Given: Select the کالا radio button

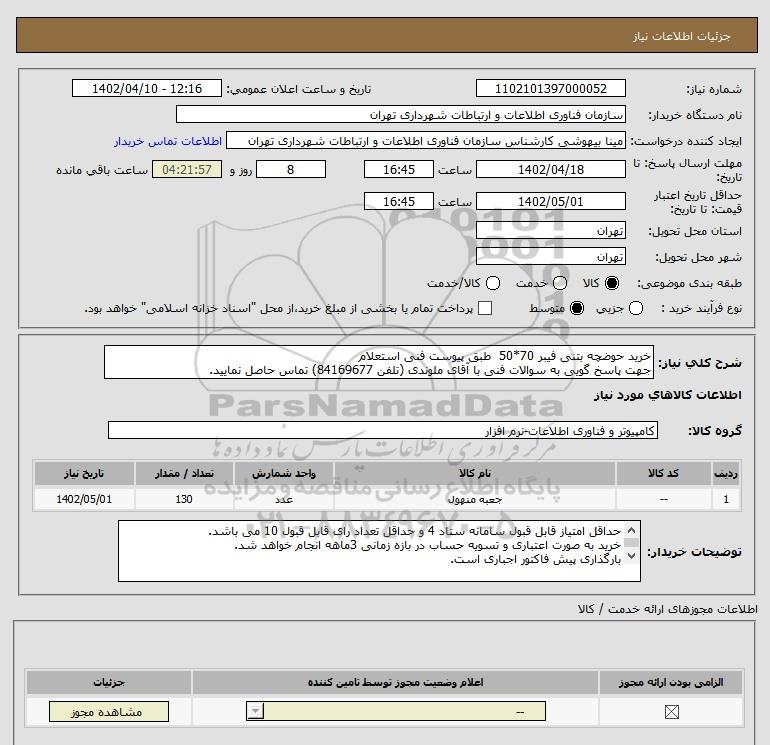Looking at the screenshot, I should click(612, 283).
